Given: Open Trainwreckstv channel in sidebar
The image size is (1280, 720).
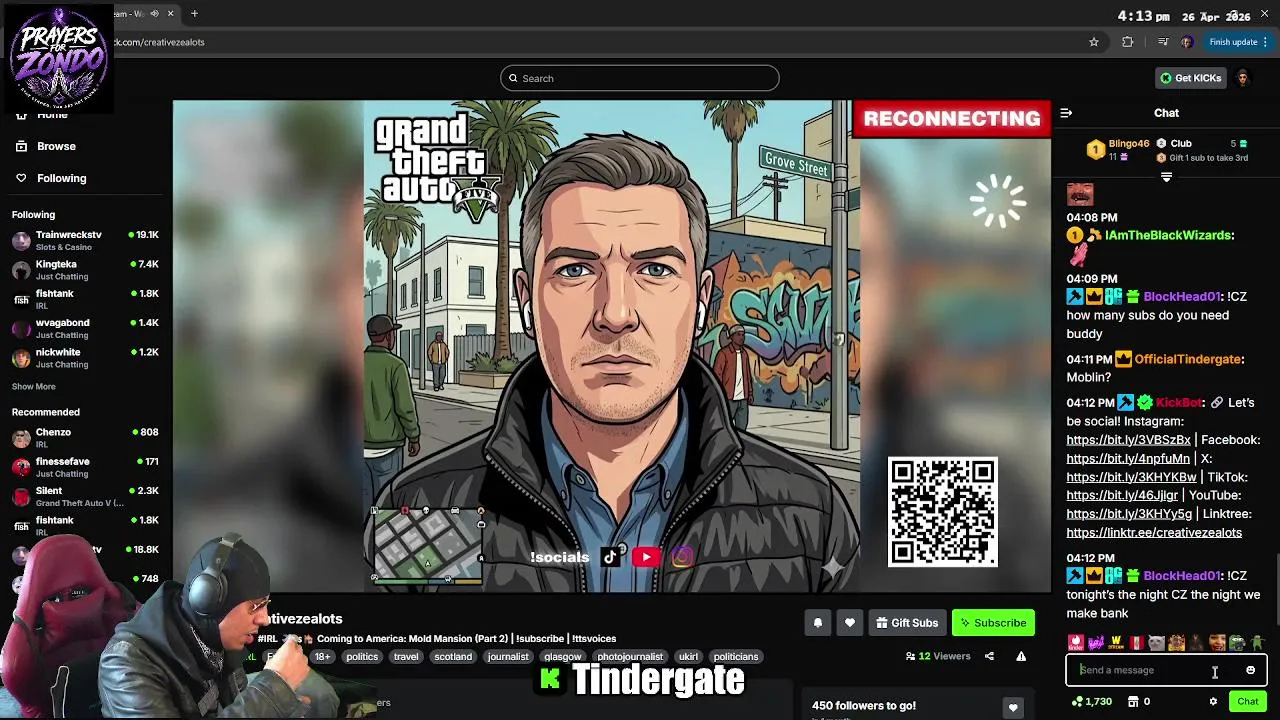Looking at the screenshot, I should coord(86,240).
